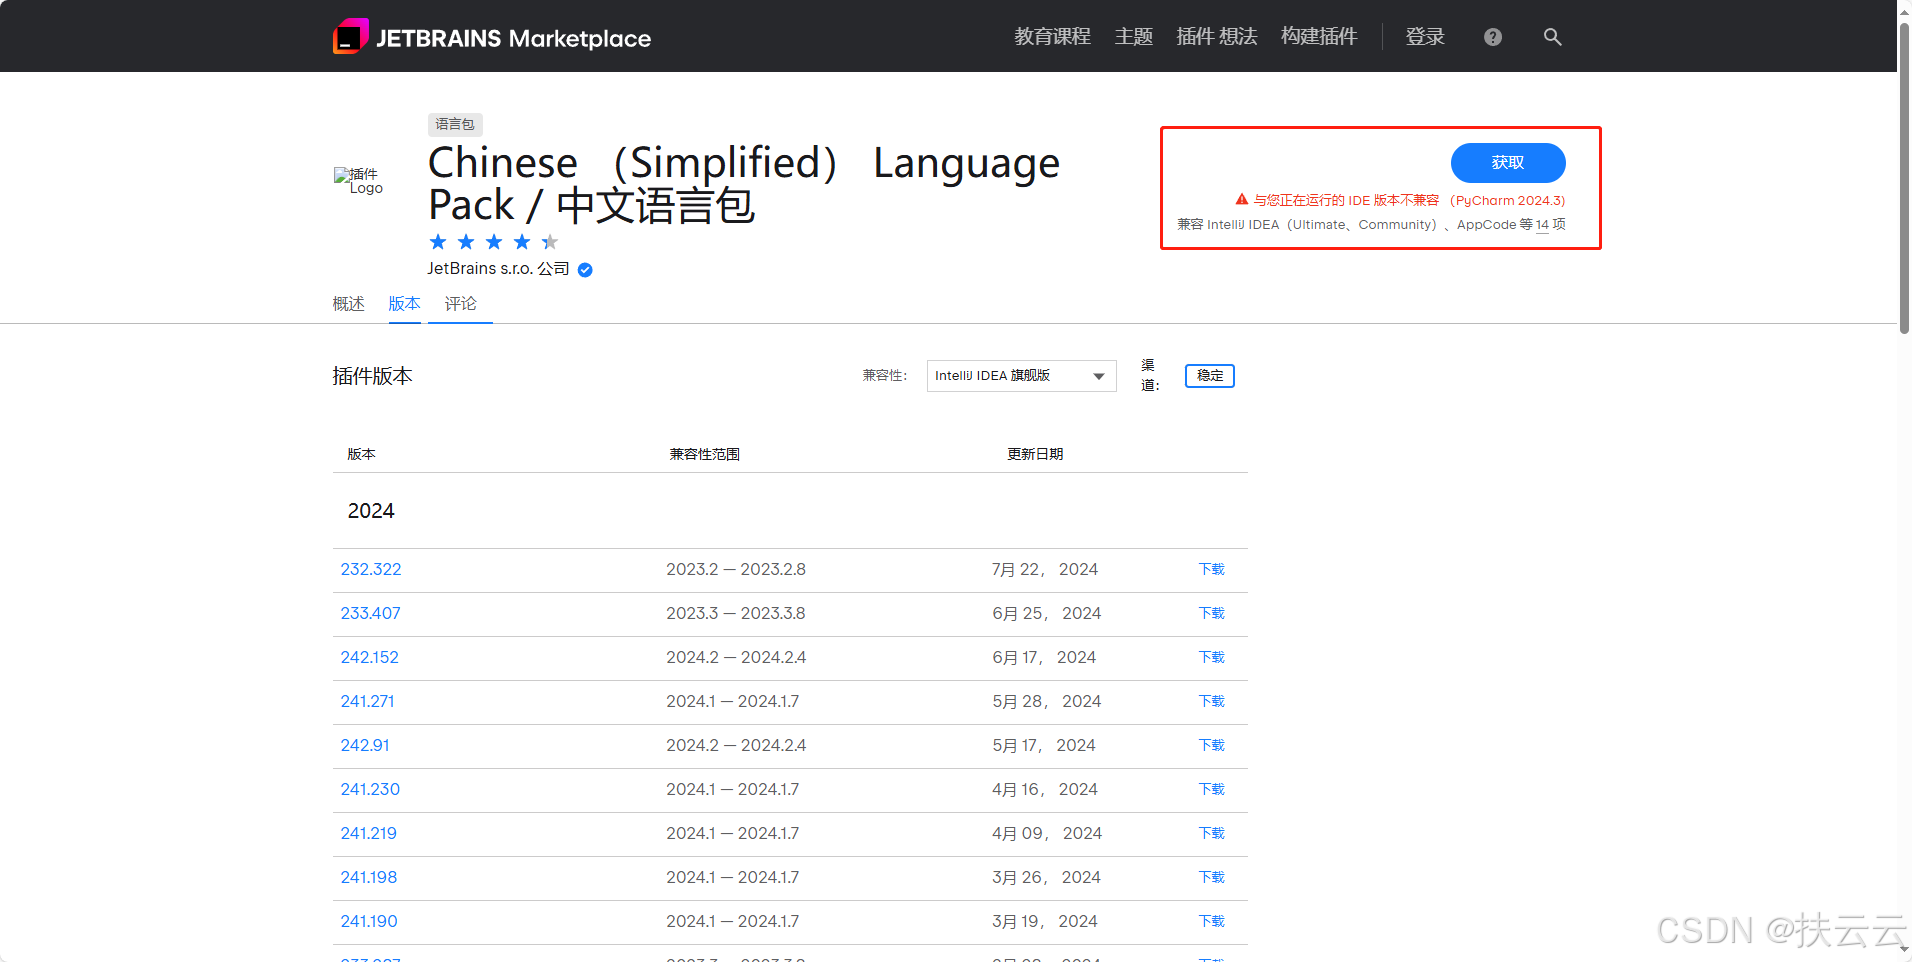Open version 242.152 link
This screenshot has width=1912, height=962.
point(369,658)
